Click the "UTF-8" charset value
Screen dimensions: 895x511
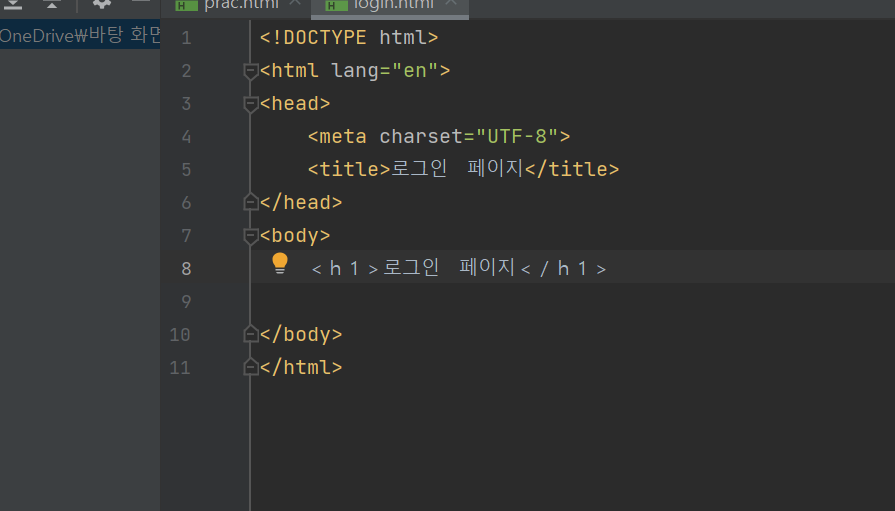tap(517, 136)
